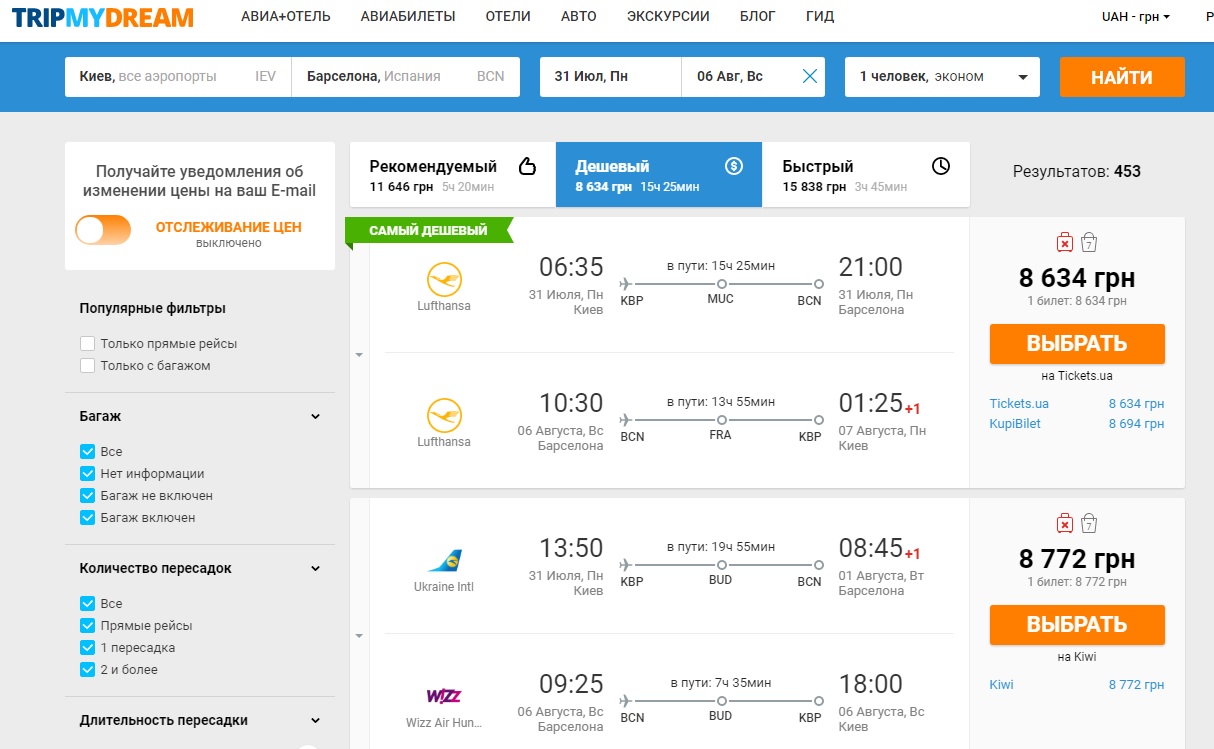Viewport: 1214px width, 749px height.
Task: Check 'Только прямые рейсы' filter
Action: point(88,344)
